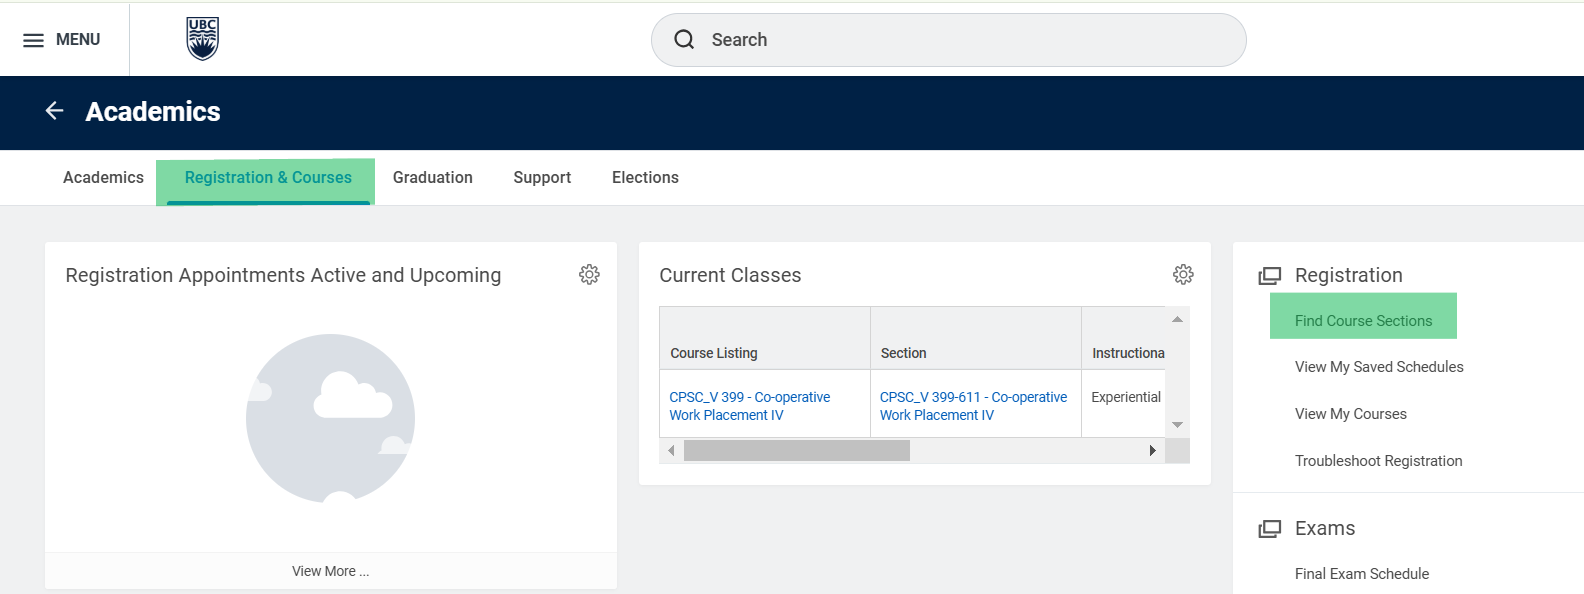Click table vertical scroll up arrow
Image resolution: width=1584 pixels, height=594 pixels.
coord(1177,319)
